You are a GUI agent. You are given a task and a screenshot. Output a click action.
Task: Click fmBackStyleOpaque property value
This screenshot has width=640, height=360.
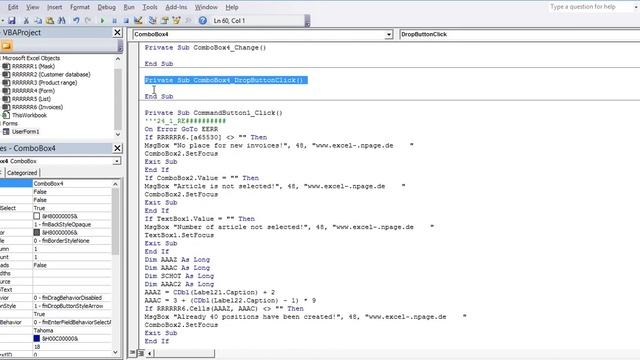point(72,224)
